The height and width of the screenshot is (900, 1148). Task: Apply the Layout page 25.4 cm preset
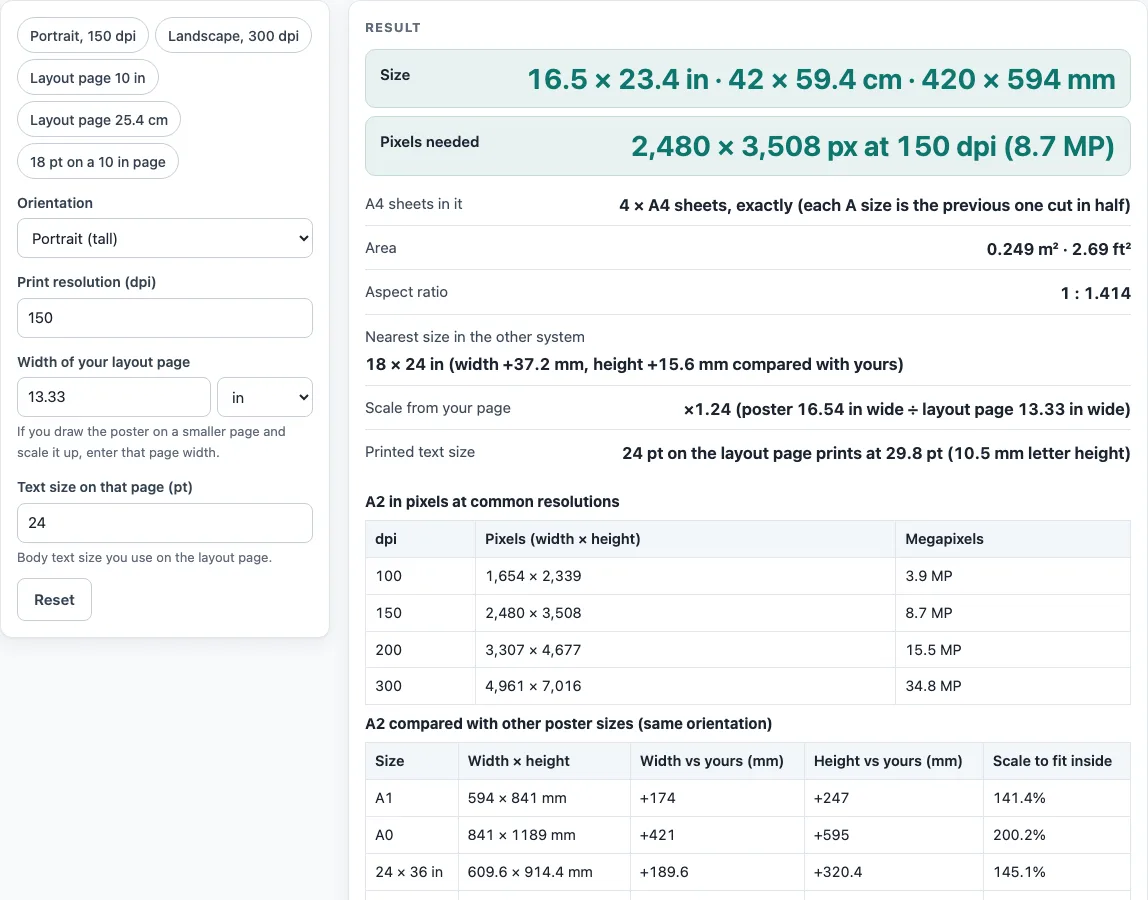point(99,119)
